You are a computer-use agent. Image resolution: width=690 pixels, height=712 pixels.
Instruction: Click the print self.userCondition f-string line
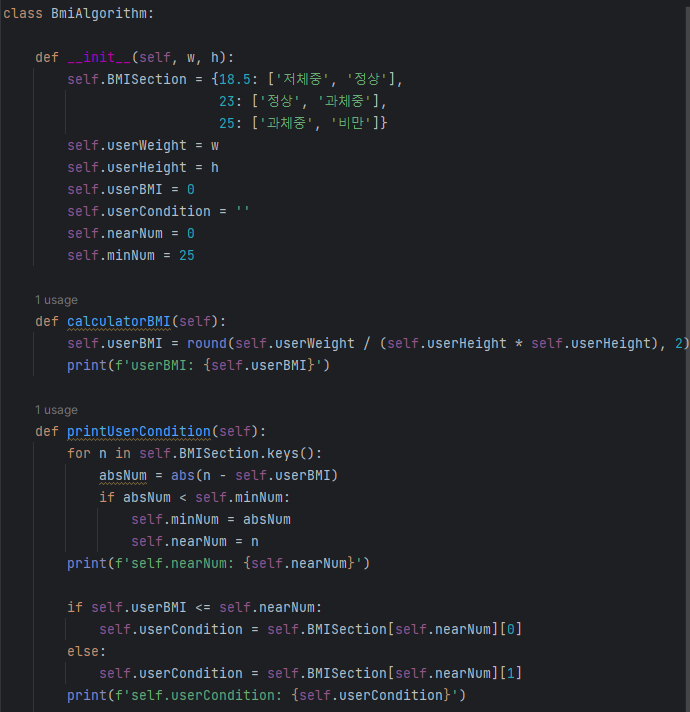266,695
